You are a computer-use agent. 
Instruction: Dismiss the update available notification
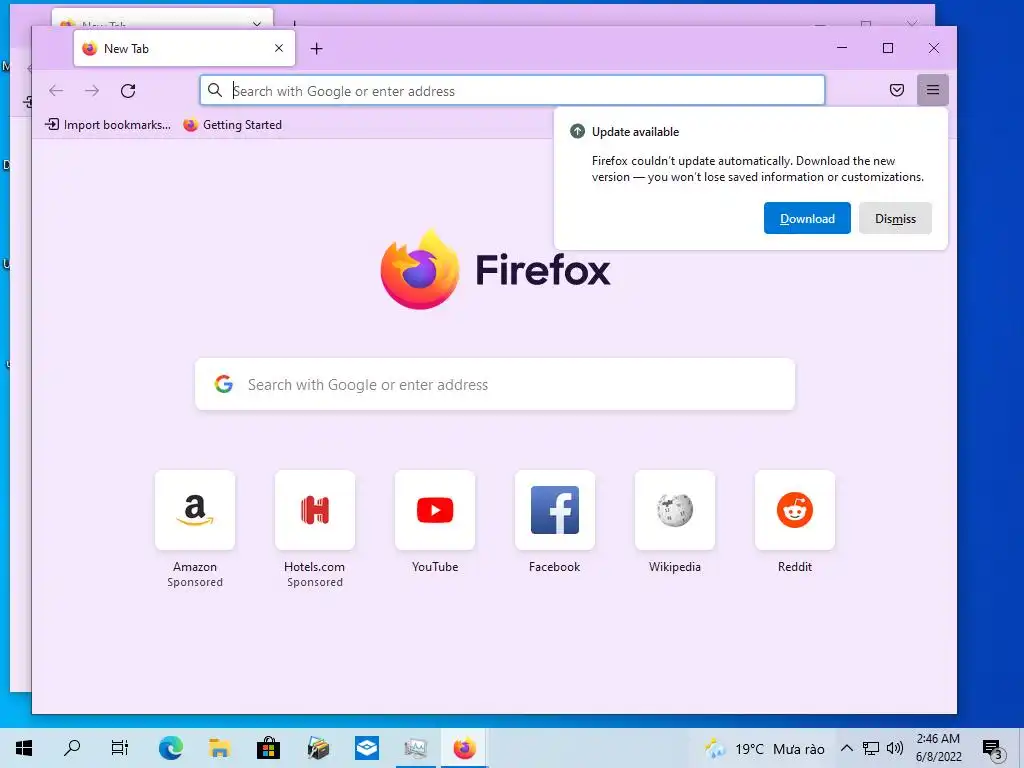(895, 218)
